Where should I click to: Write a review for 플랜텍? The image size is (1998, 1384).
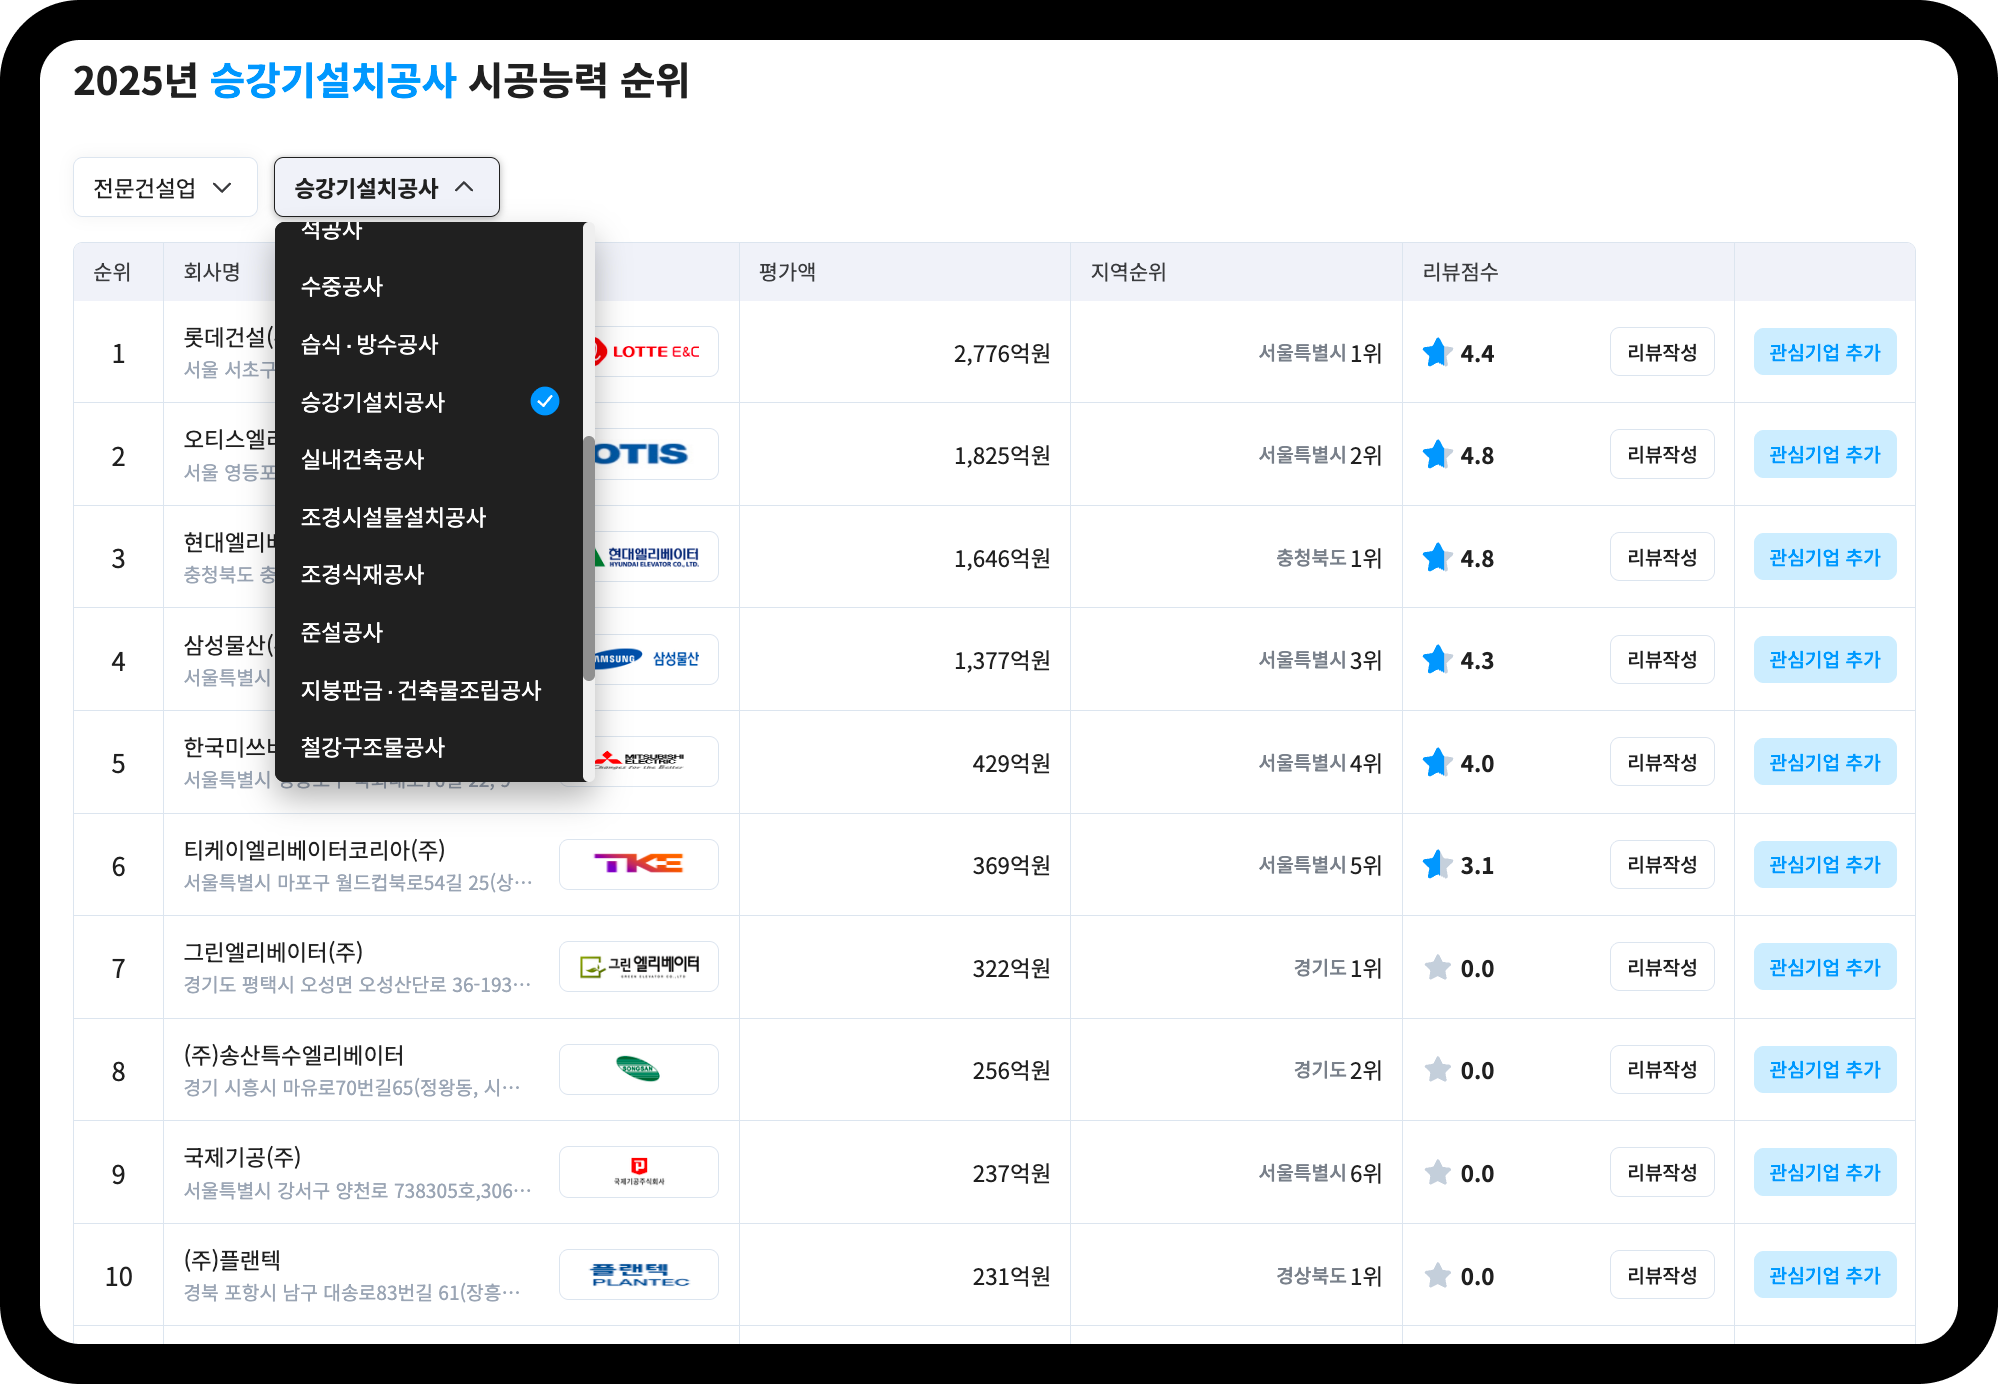click(1662, 1275)
